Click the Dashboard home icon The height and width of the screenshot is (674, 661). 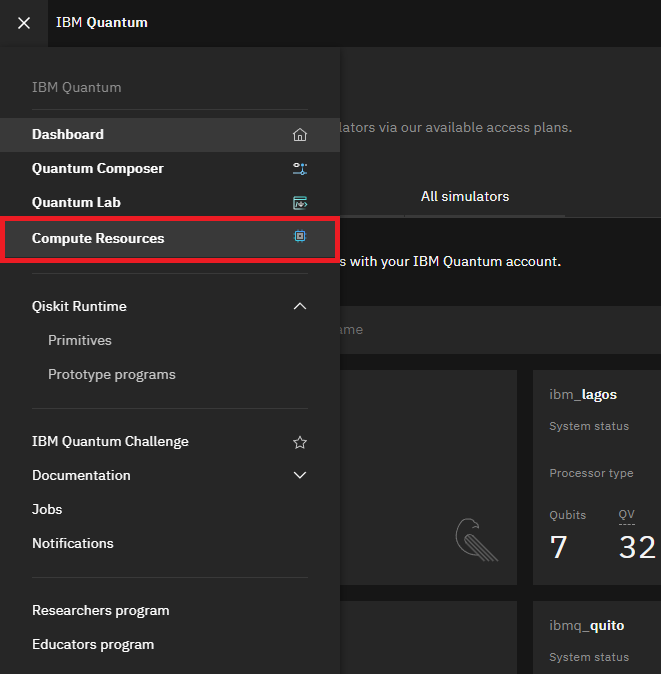(299, 135)
